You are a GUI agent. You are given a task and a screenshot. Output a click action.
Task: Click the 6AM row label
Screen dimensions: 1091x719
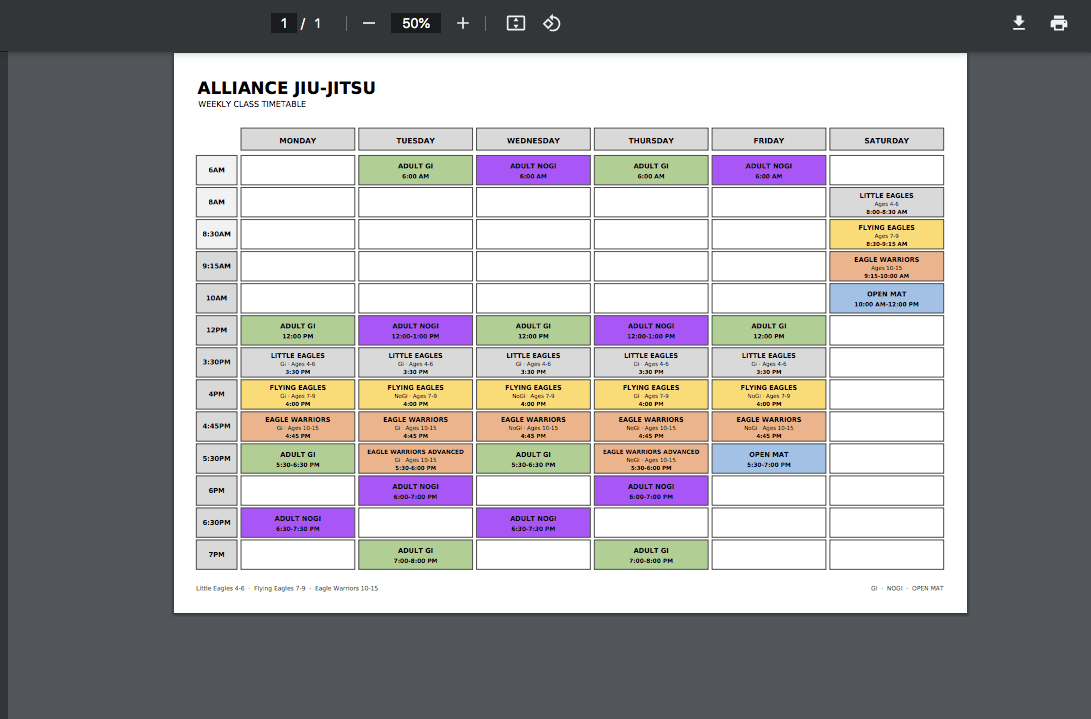216,170
